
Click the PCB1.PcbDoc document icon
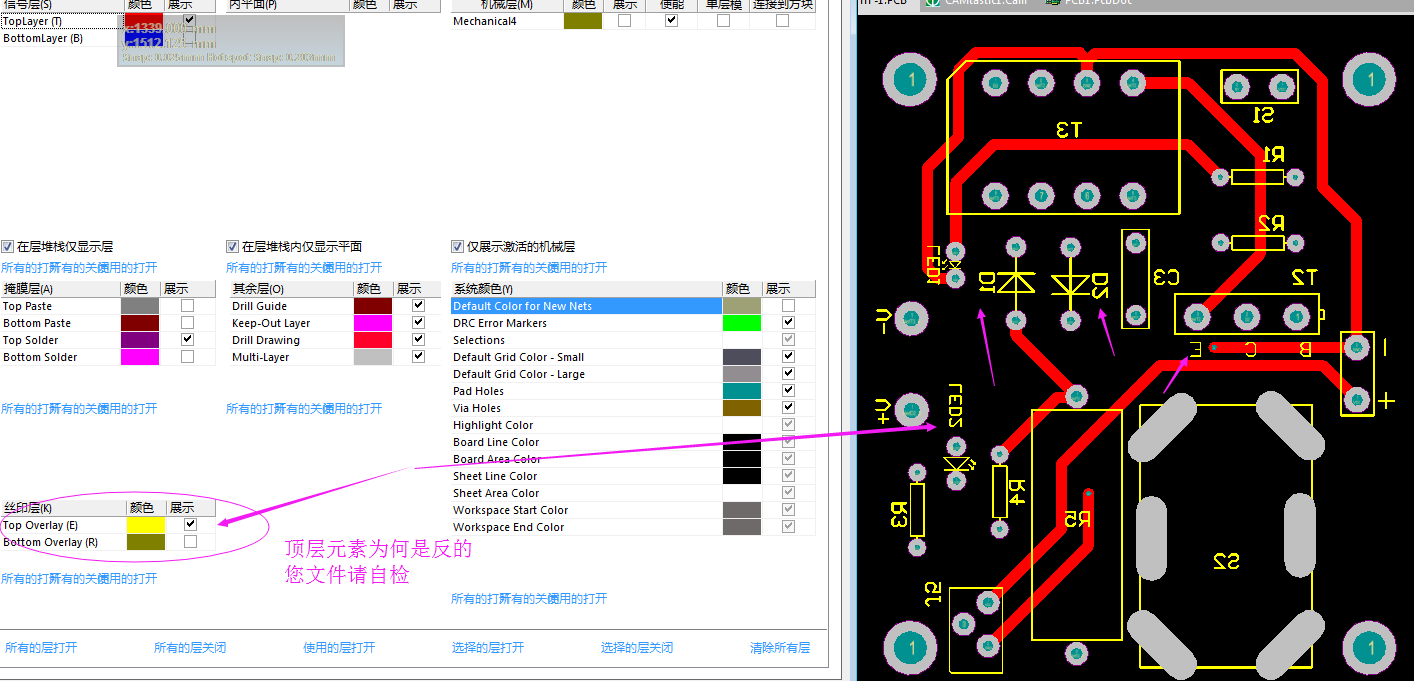click(x=1052, y=3)
